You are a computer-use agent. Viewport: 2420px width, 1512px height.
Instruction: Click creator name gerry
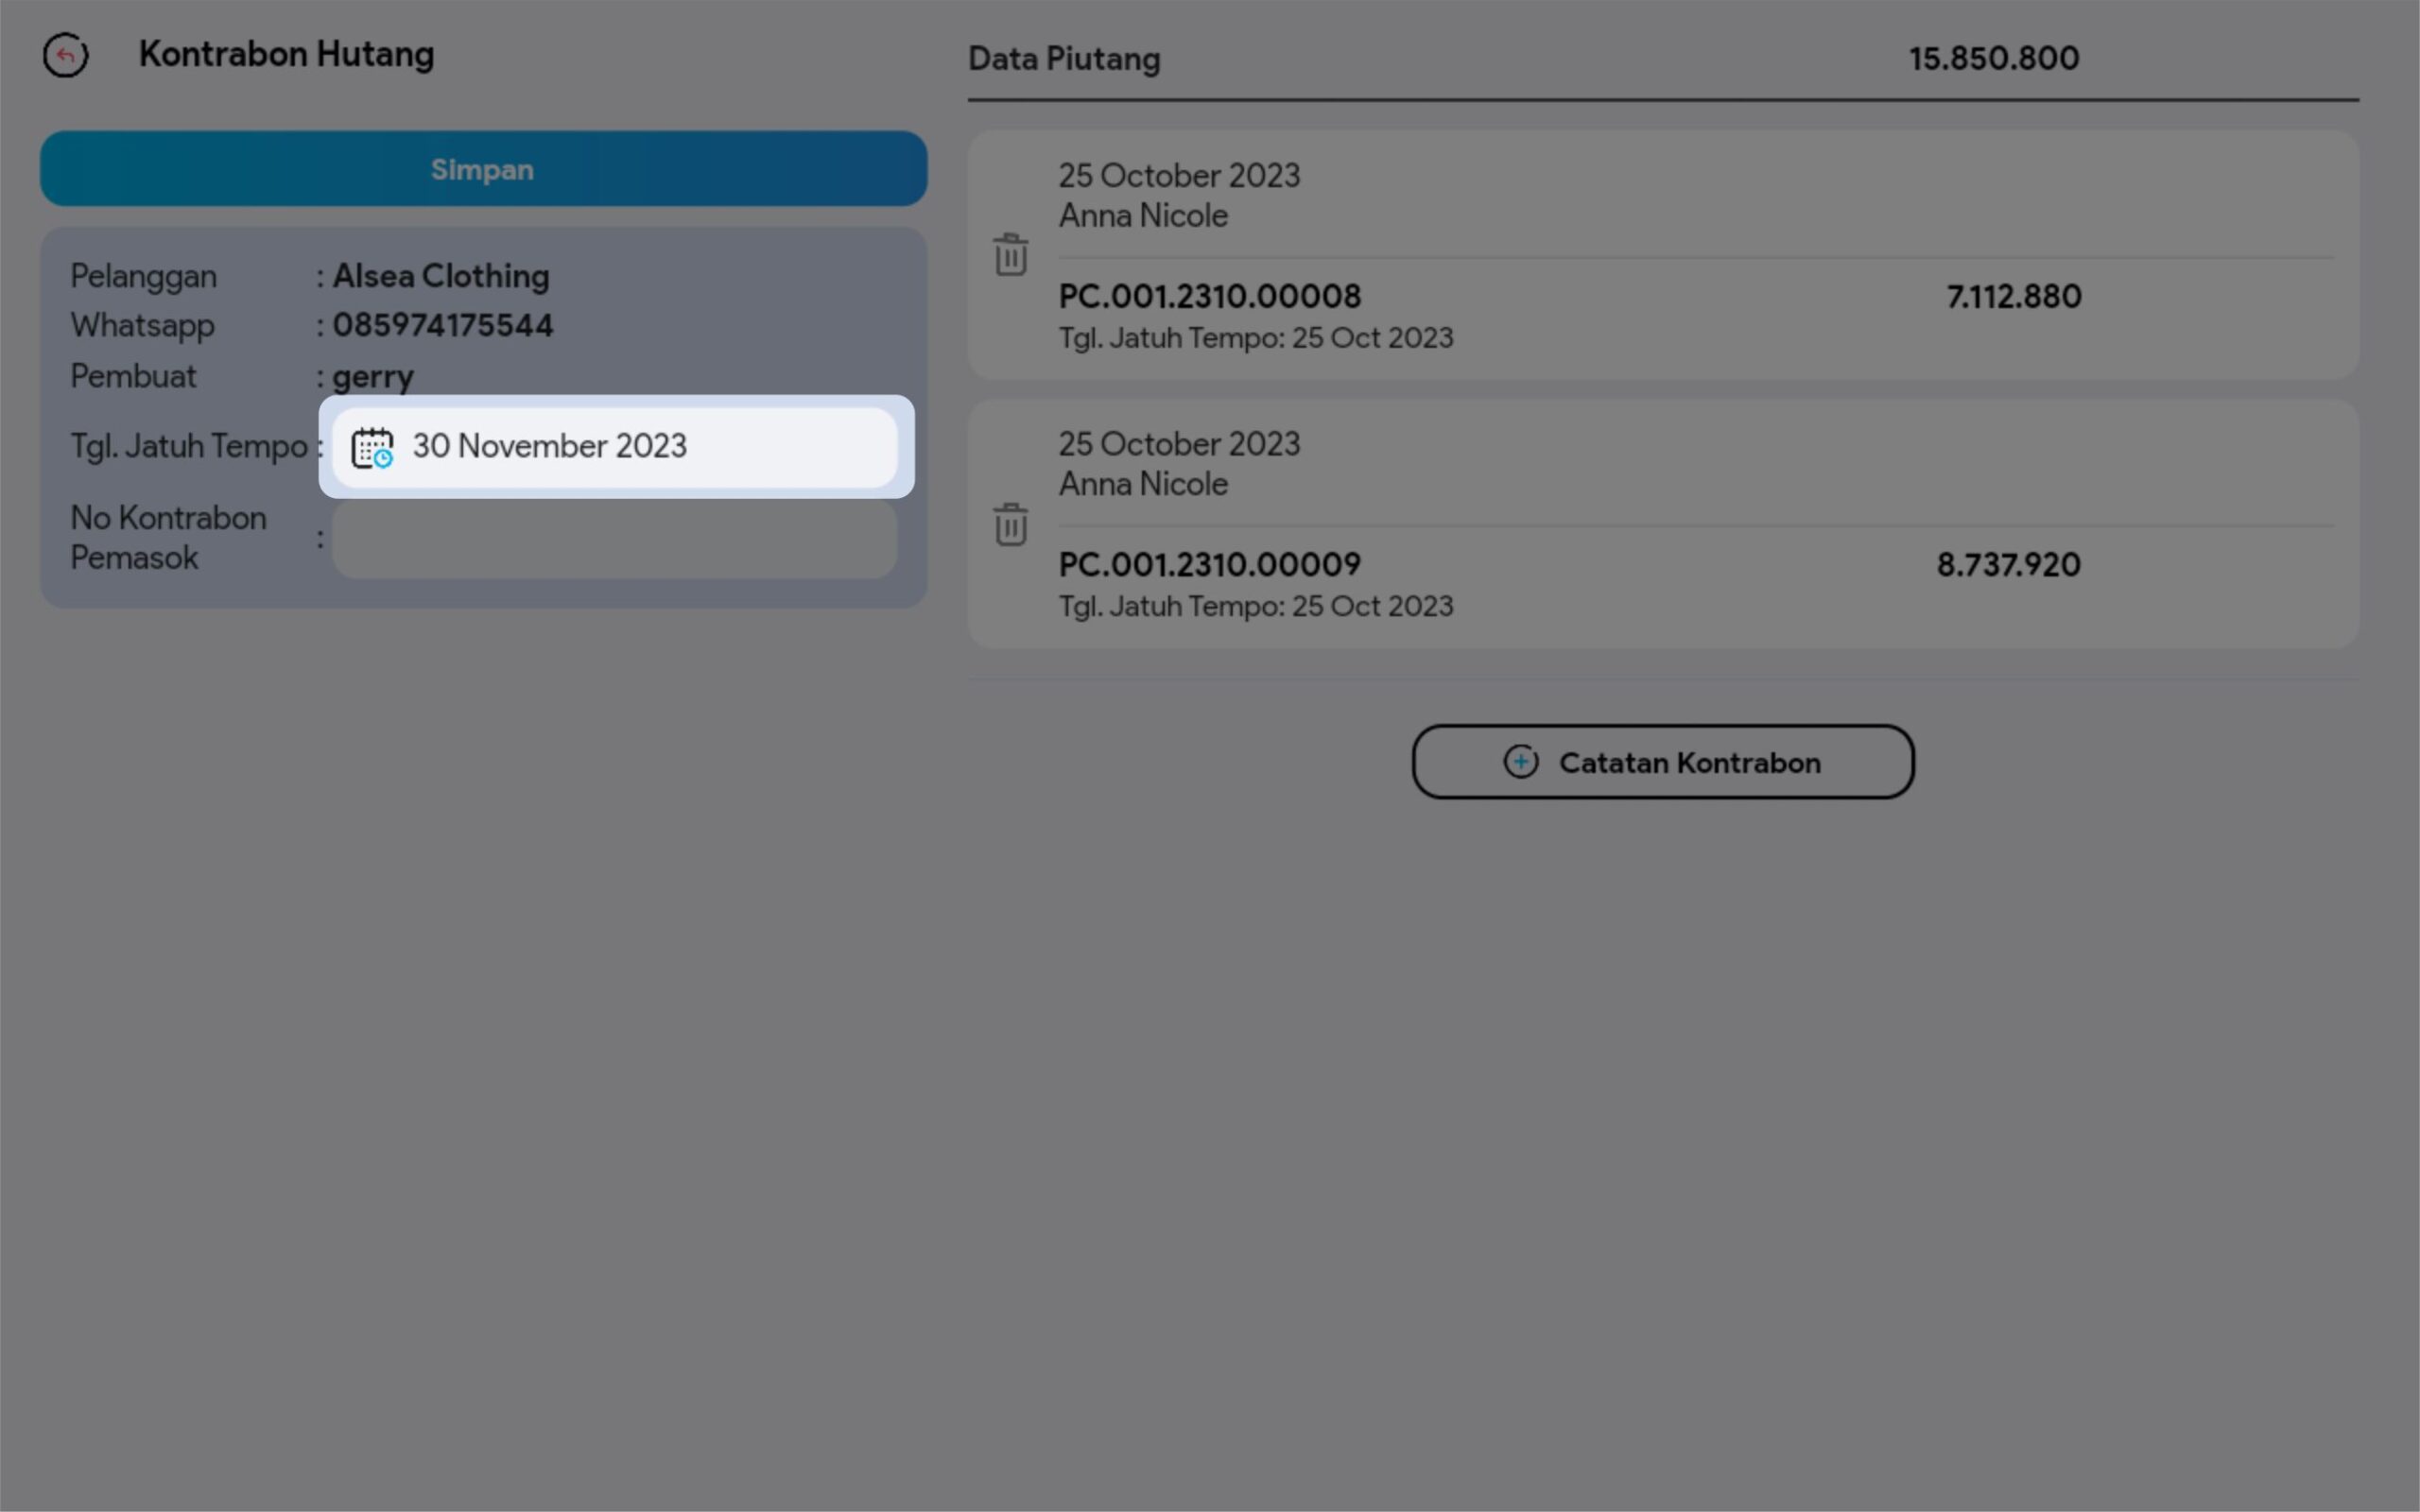click(x=373, y=377)
